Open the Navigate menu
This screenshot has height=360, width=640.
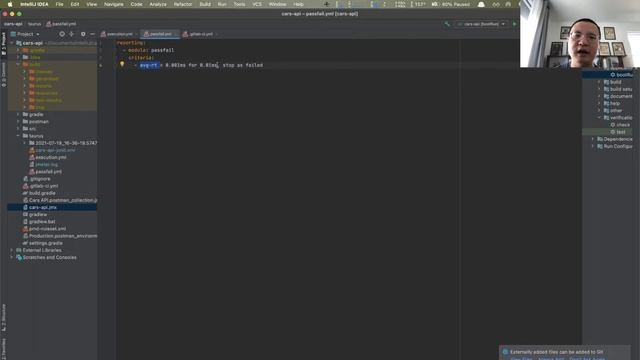pos(113,4)
